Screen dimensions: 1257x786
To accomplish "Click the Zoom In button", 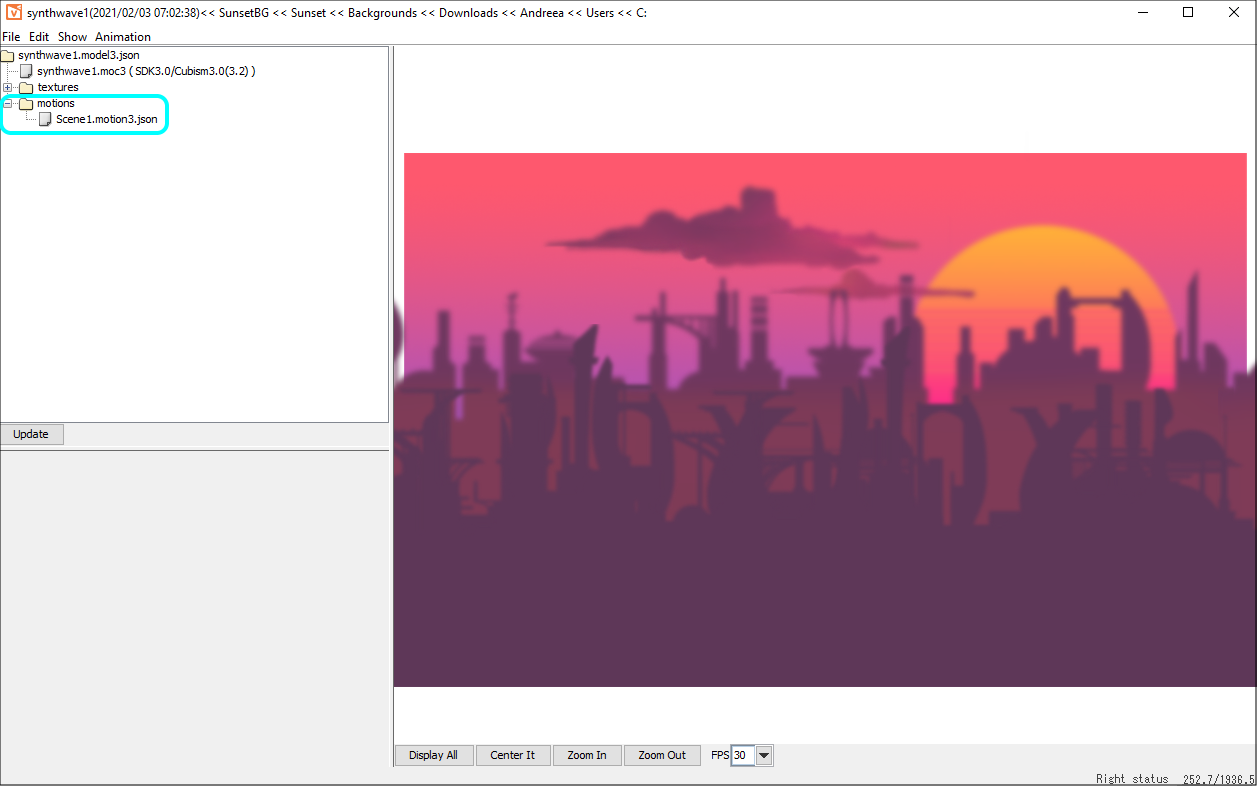I will tap(587, 756).
